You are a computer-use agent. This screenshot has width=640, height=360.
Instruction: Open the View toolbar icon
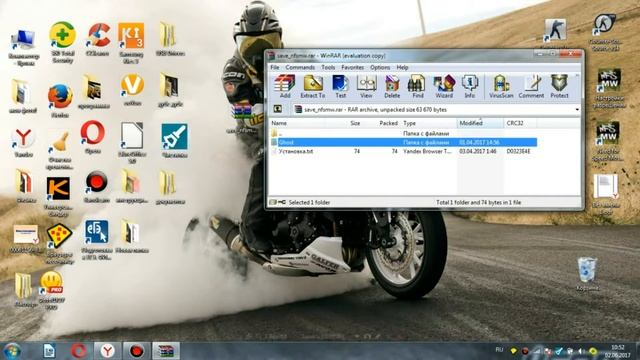coord(366,87)
